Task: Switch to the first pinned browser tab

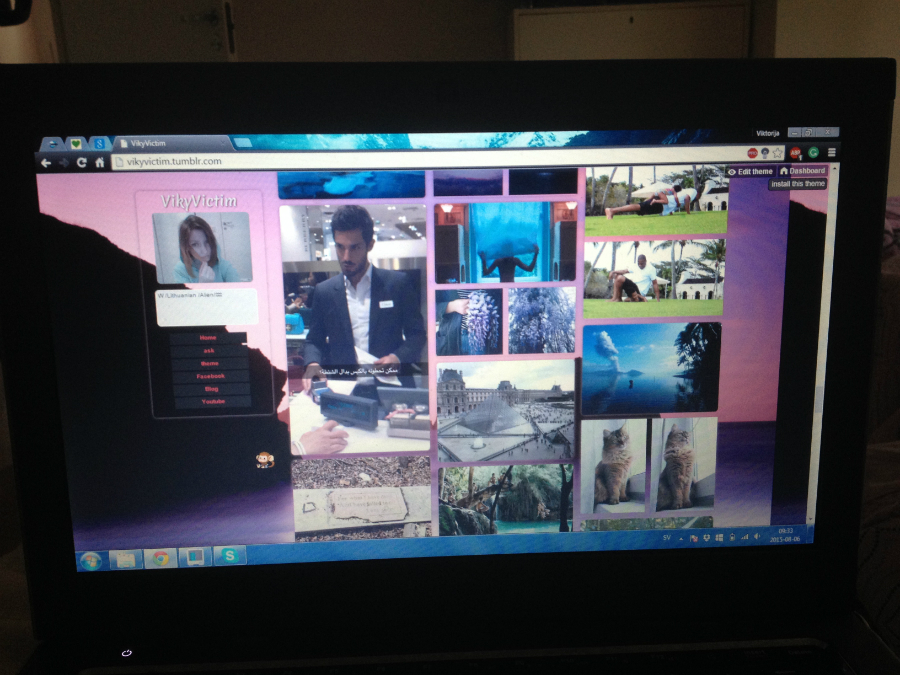Action: tap(53, 144)
